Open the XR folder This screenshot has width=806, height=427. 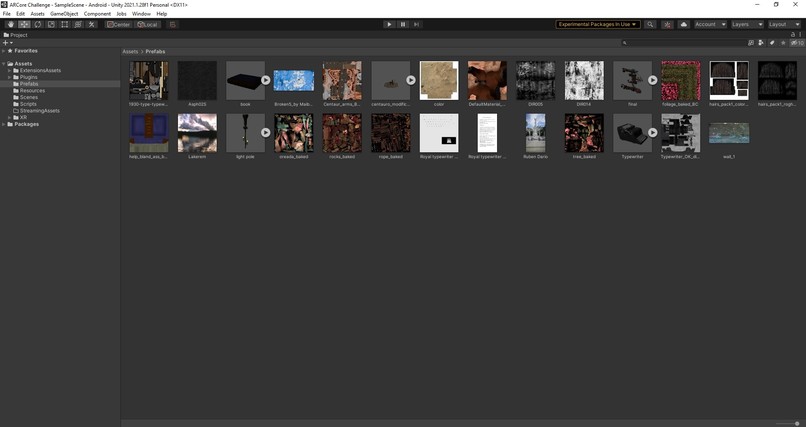(x=24, y=117)
